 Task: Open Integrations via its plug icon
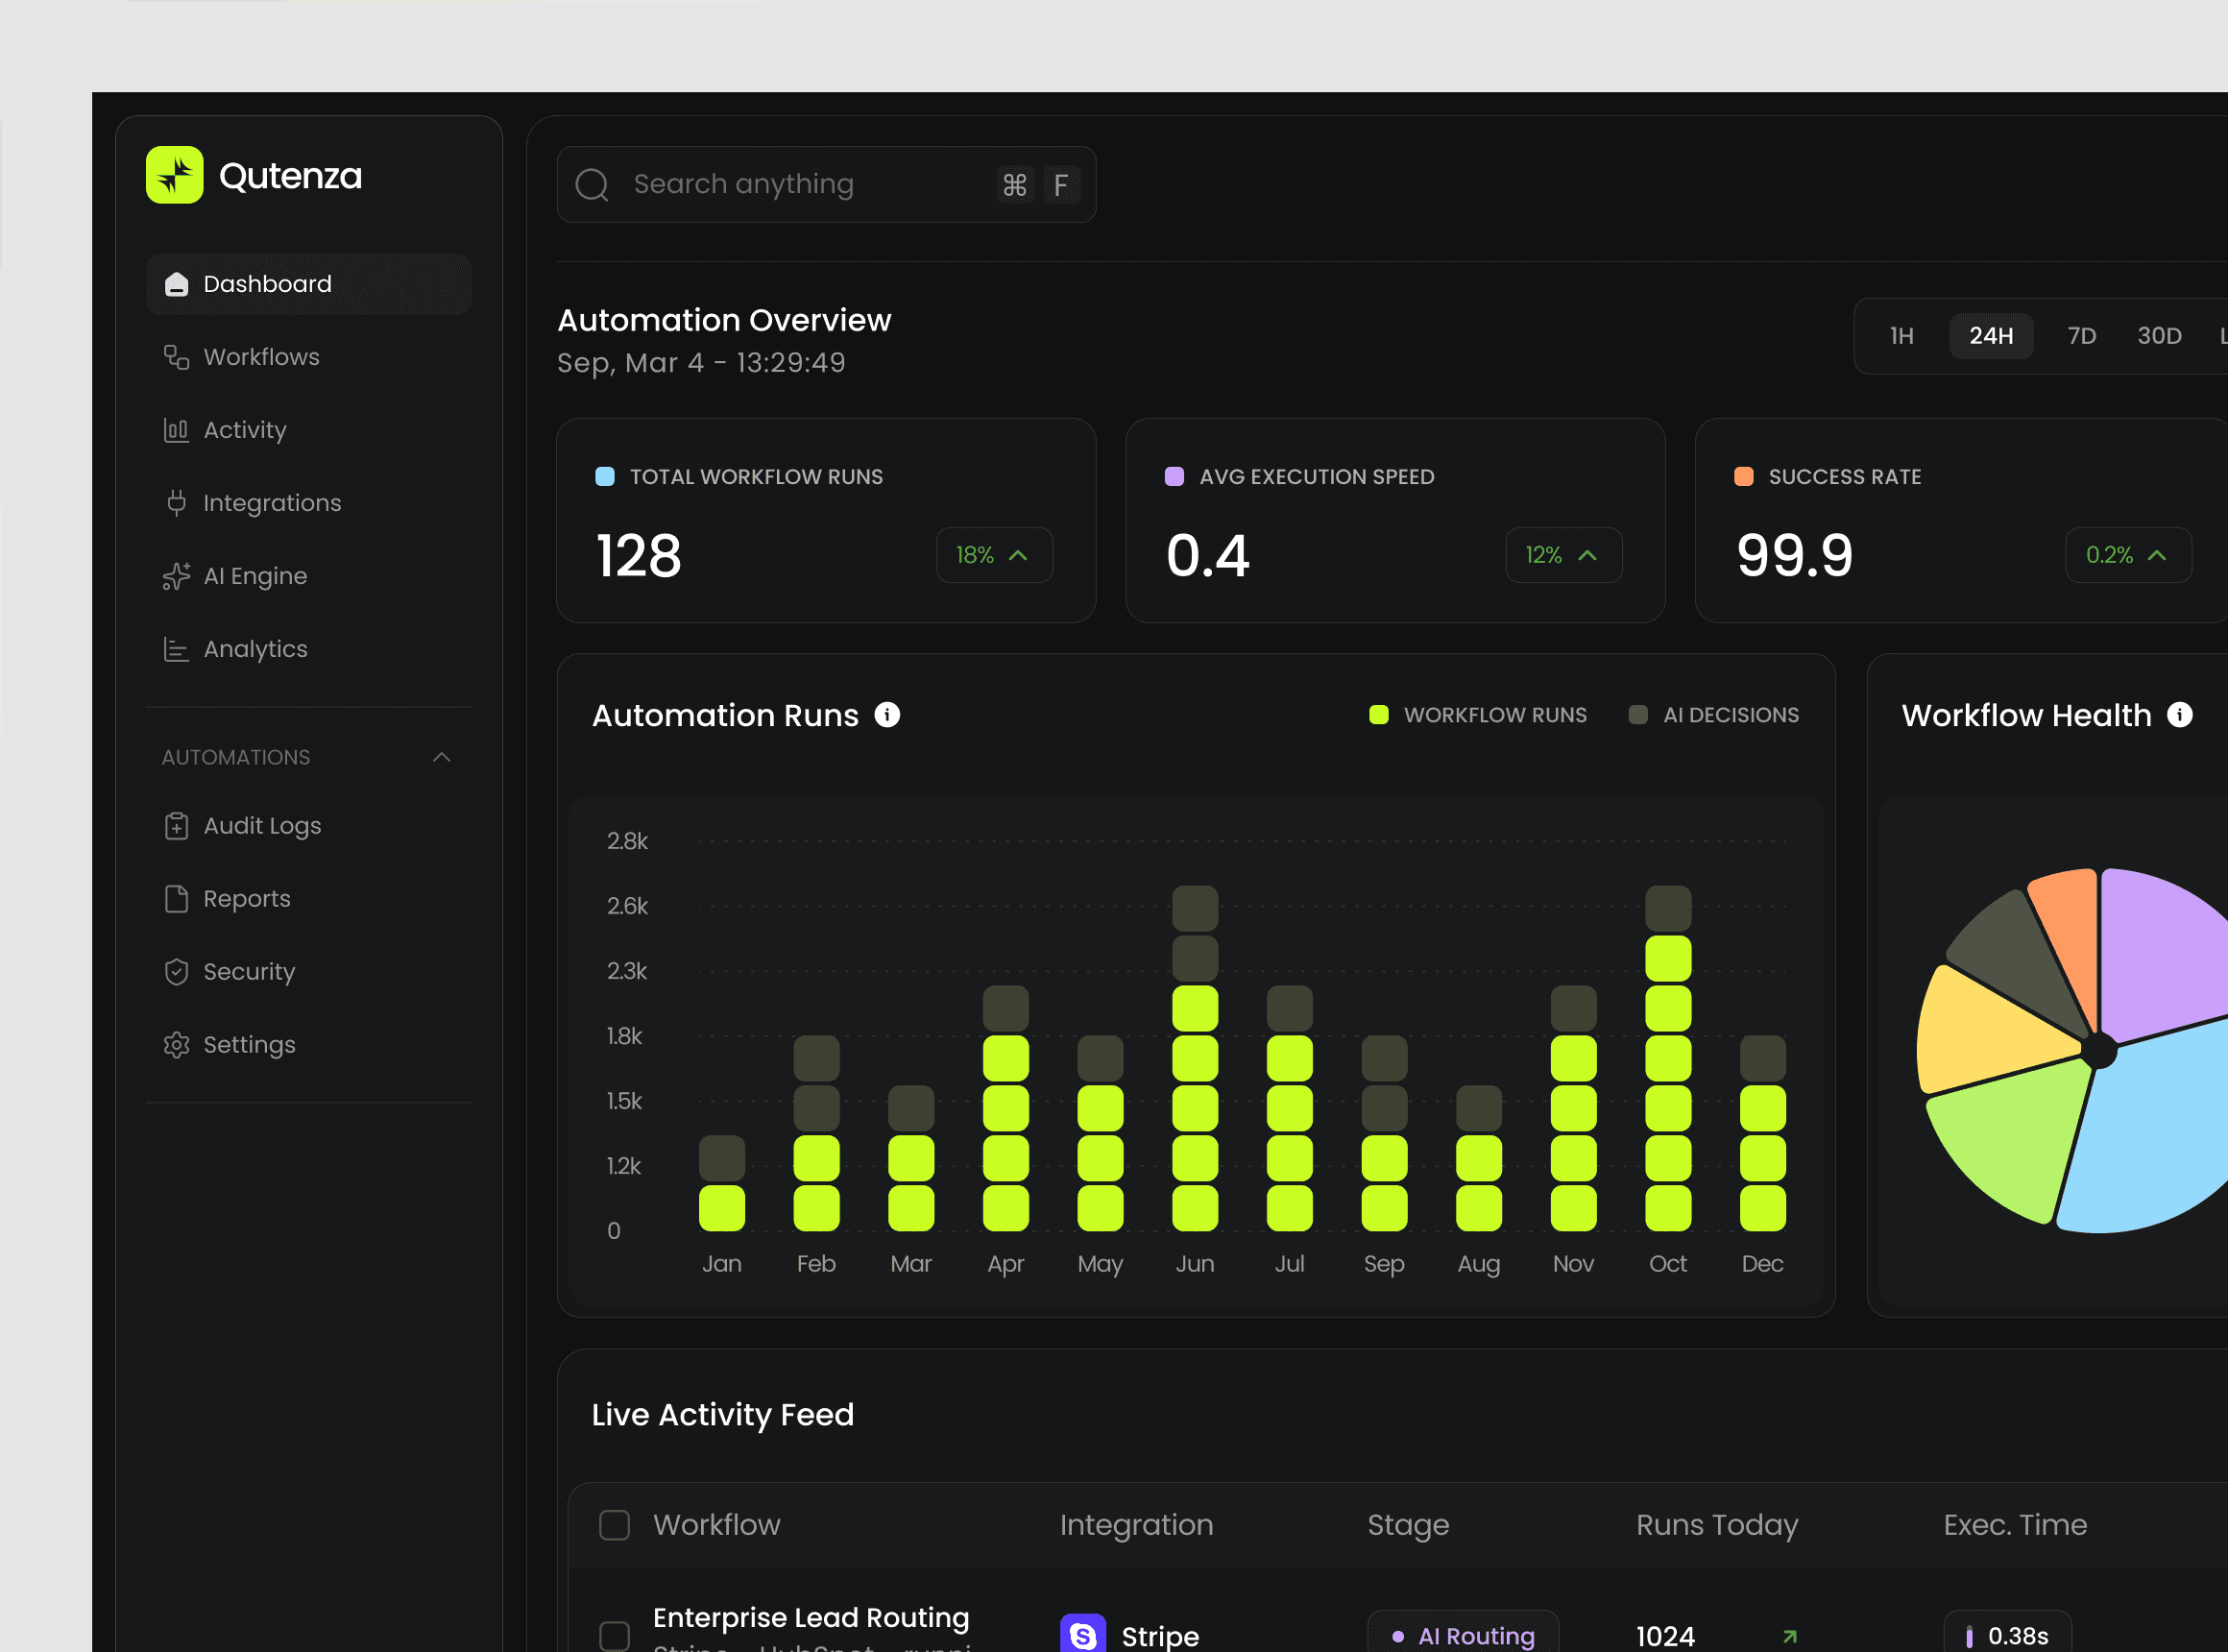pos(176,503)
